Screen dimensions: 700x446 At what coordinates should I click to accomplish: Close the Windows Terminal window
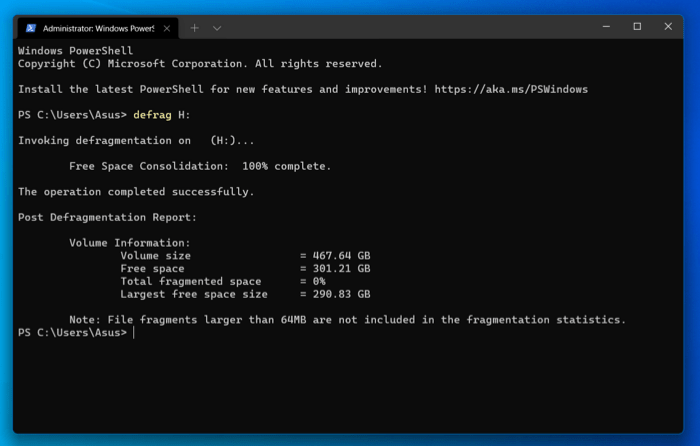[x=668, y=27]
